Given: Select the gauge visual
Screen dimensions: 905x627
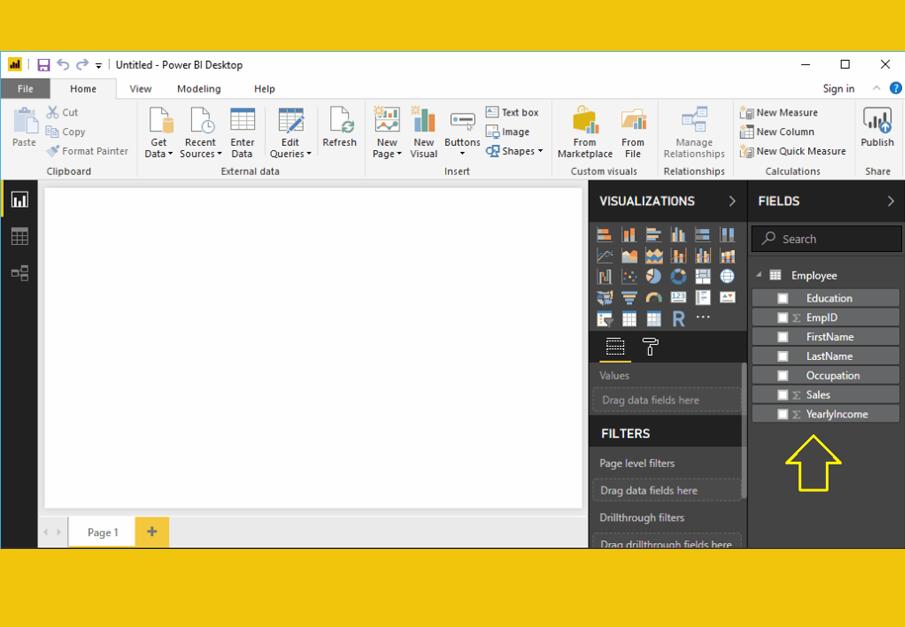Looking at the screenshot, I should coord(653,297).
